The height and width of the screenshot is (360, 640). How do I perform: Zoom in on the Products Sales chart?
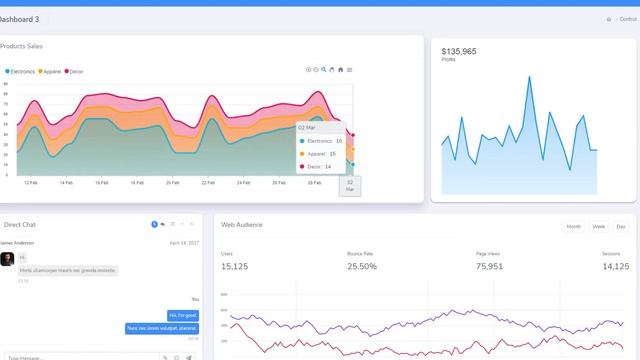point(309,70)
